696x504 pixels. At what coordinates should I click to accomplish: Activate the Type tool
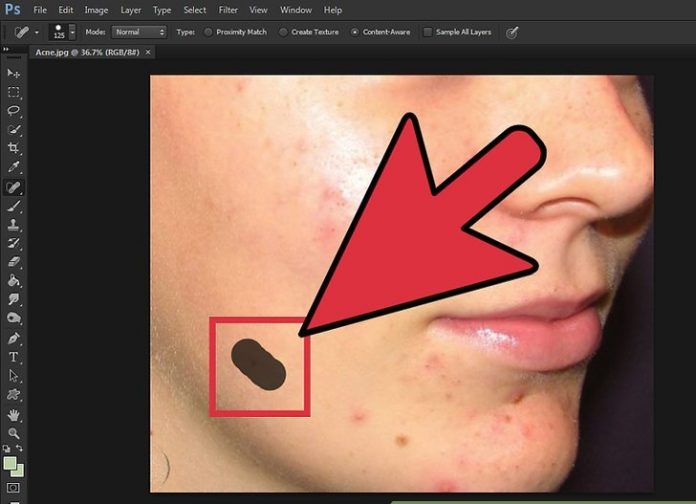[x=14, y=357]
